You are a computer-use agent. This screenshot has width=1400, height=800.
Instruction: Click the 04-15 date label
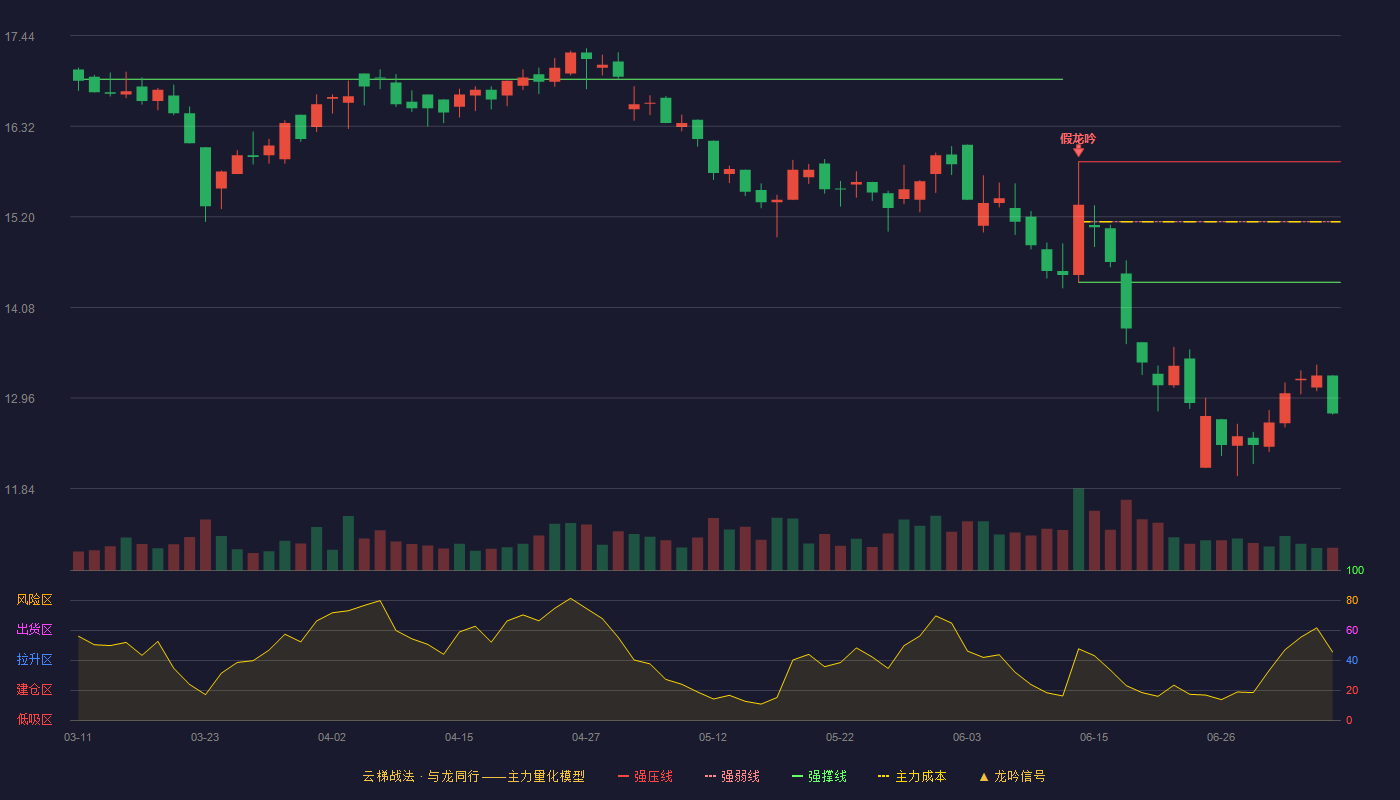point(459,737)
